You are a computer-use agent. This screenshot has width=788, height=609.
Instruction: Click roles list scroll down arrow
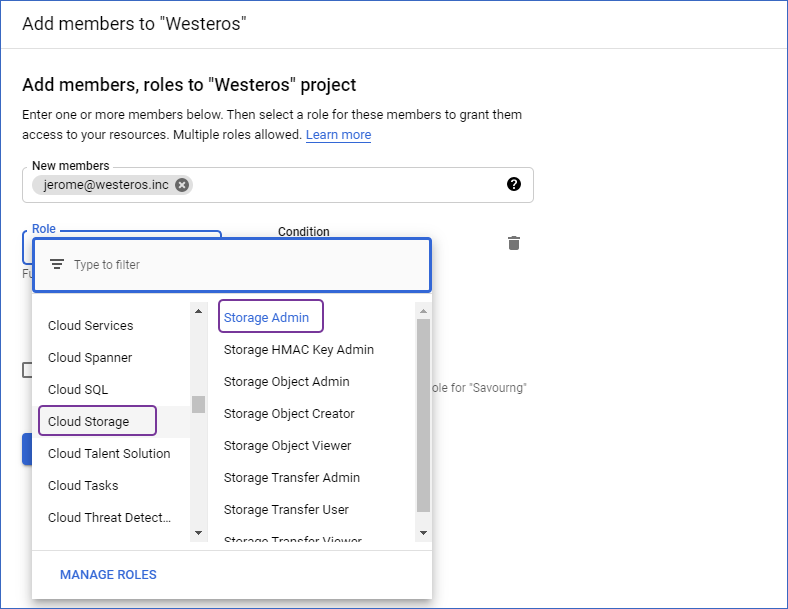click(x=423, y=533)
